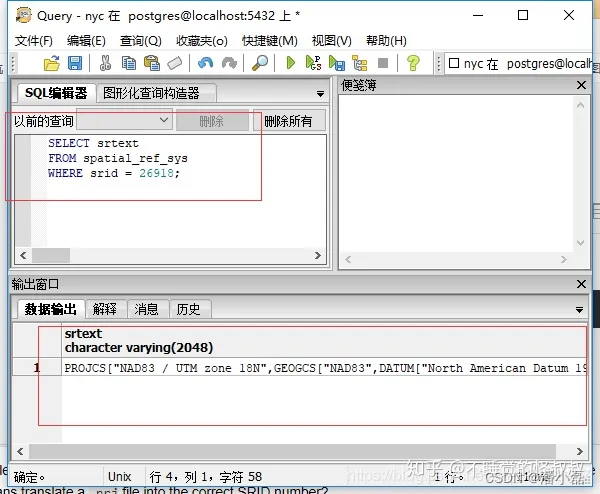The width and height of the screenshot is (600, 494).
Task: Run query with pgScript icon
Action: click(313, 63)
